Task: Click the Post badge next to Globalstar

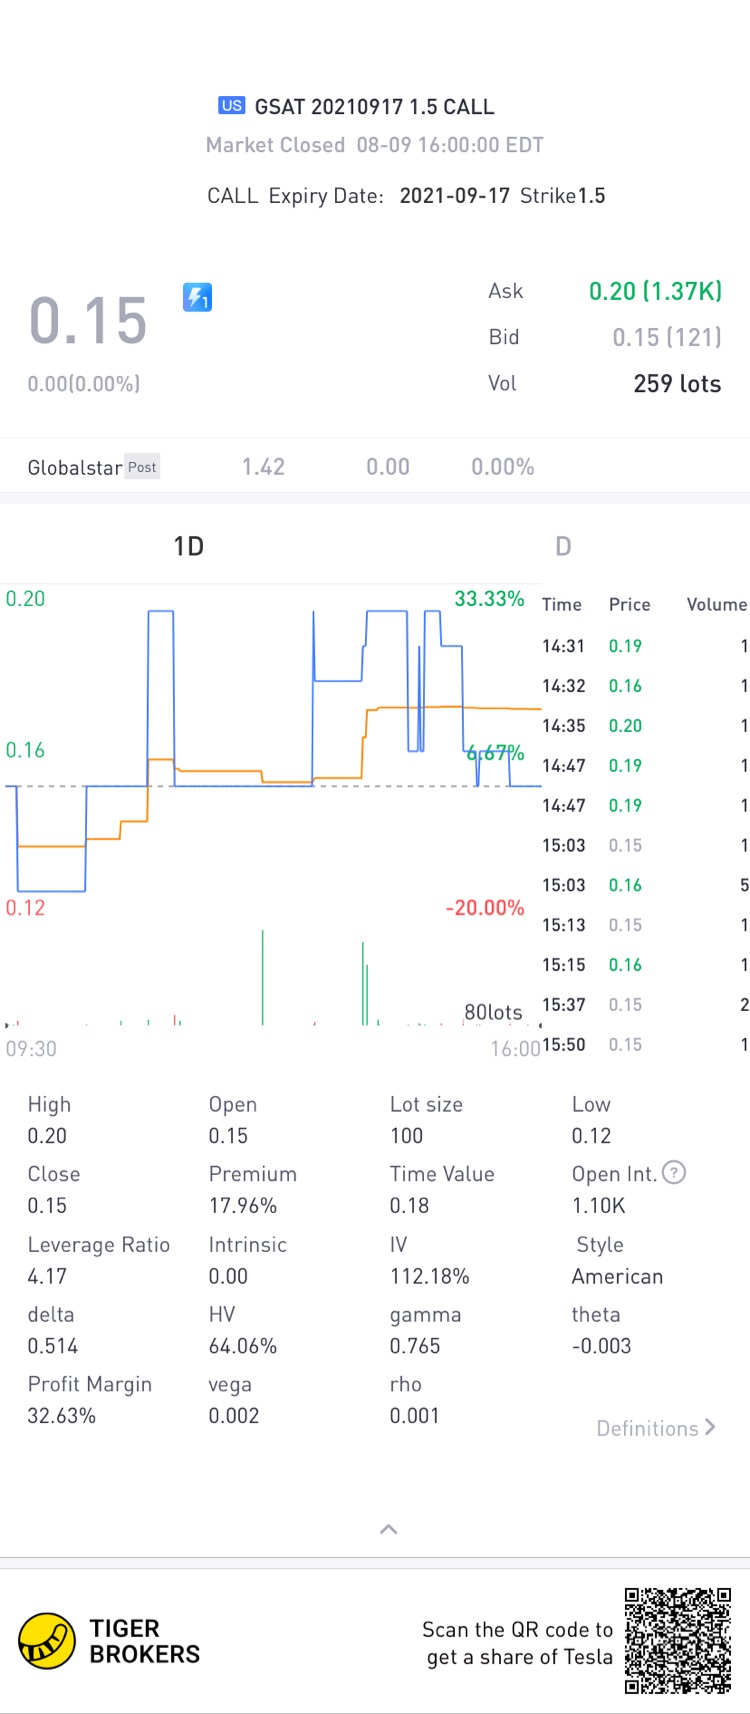Action: point(142,467)
